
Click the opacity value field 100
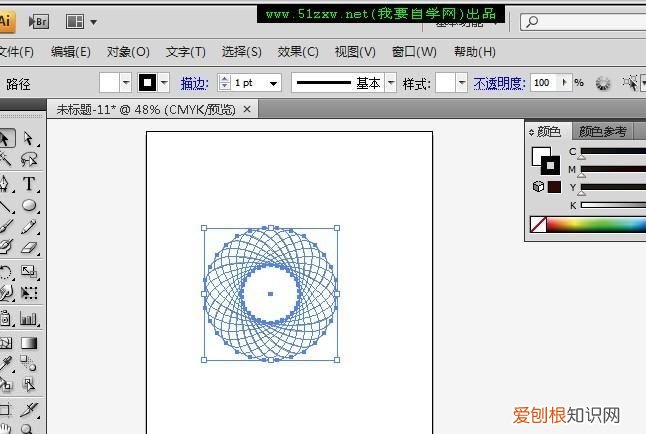pyautogui.click(x=543, y=83)
